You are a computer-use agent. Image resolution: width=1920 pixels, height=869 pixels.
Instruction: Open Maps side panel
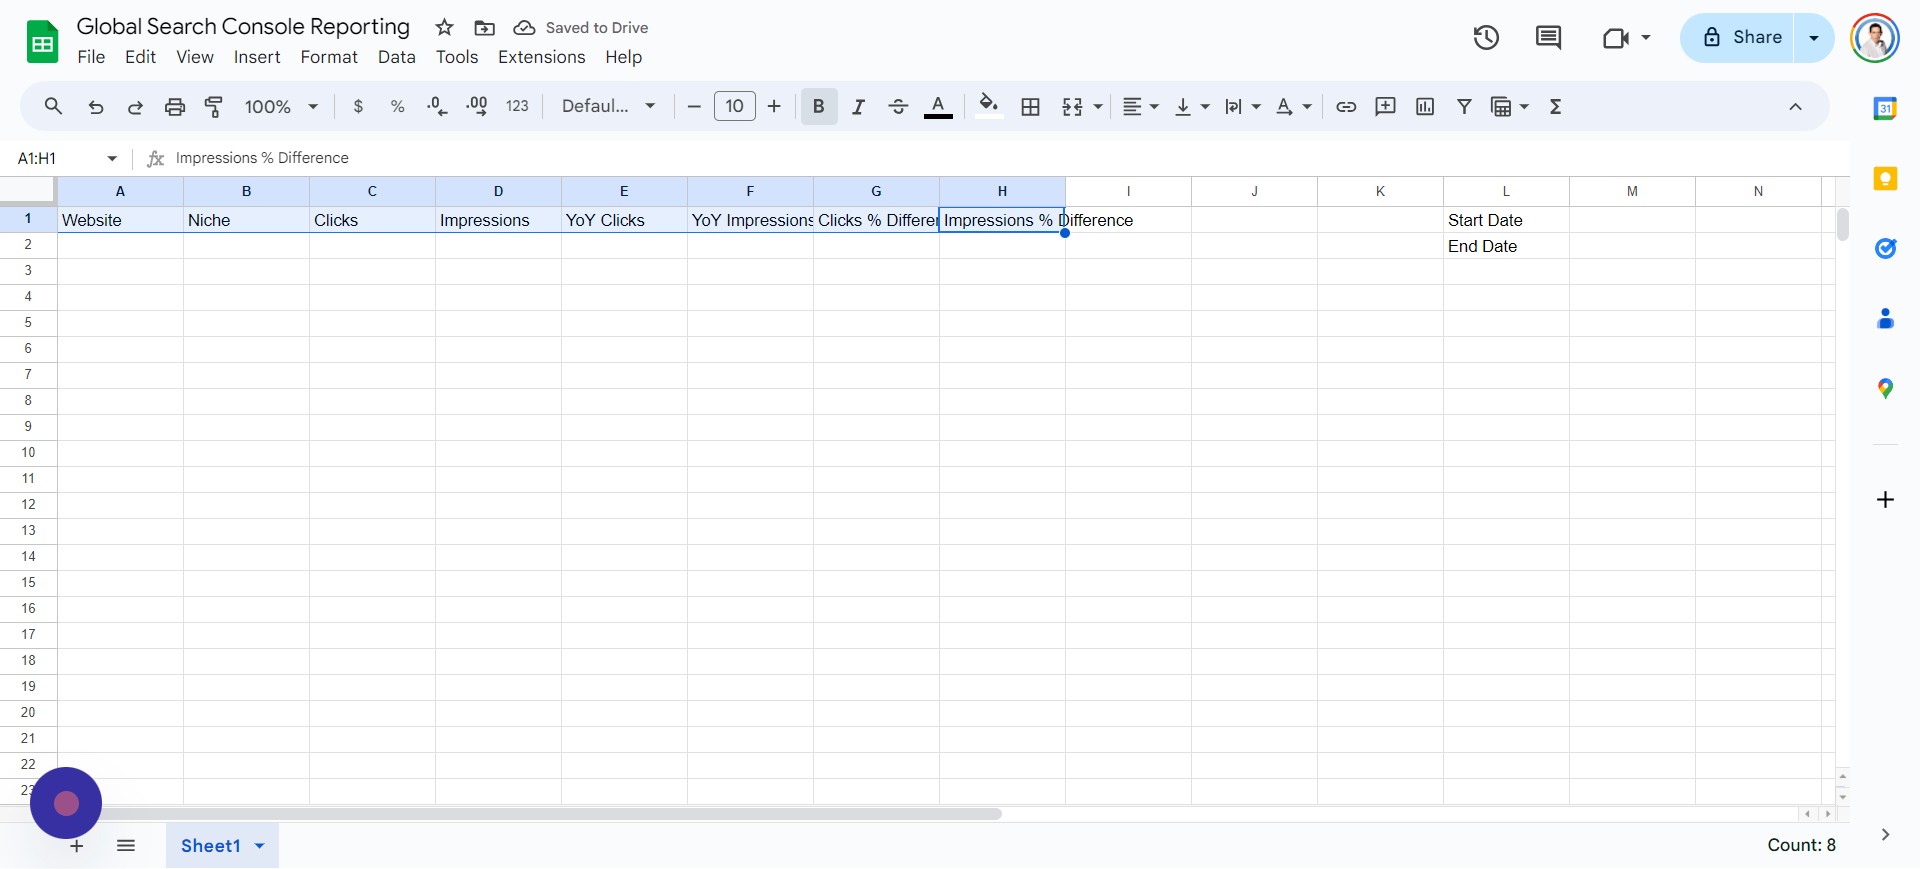(x=1885, y=389)
